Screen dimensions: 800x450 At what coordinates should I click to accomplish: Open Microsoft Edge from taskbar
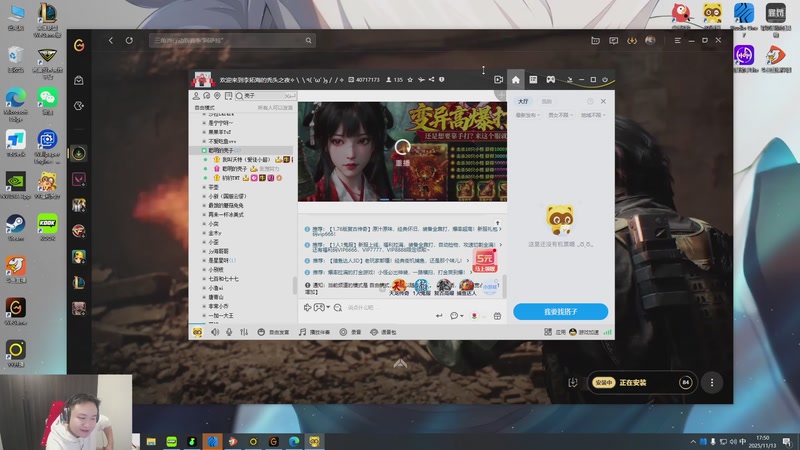tap(294, 441)
